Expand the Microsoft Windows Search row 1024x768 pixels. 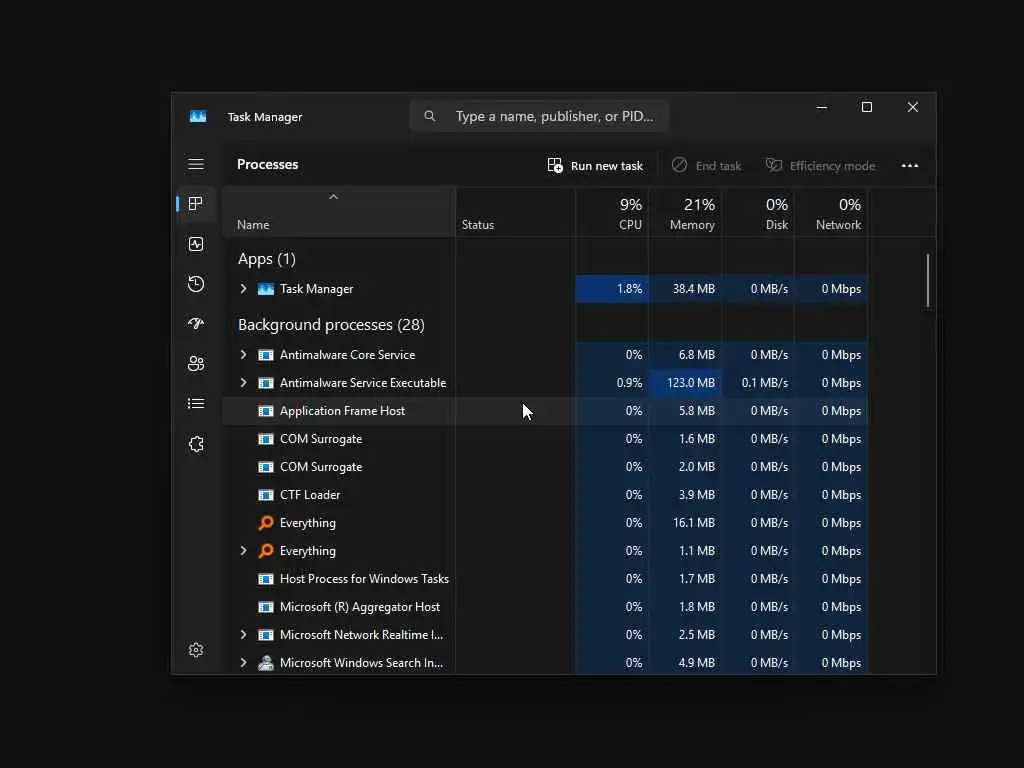pyautogui.click(x=243, y=663)
